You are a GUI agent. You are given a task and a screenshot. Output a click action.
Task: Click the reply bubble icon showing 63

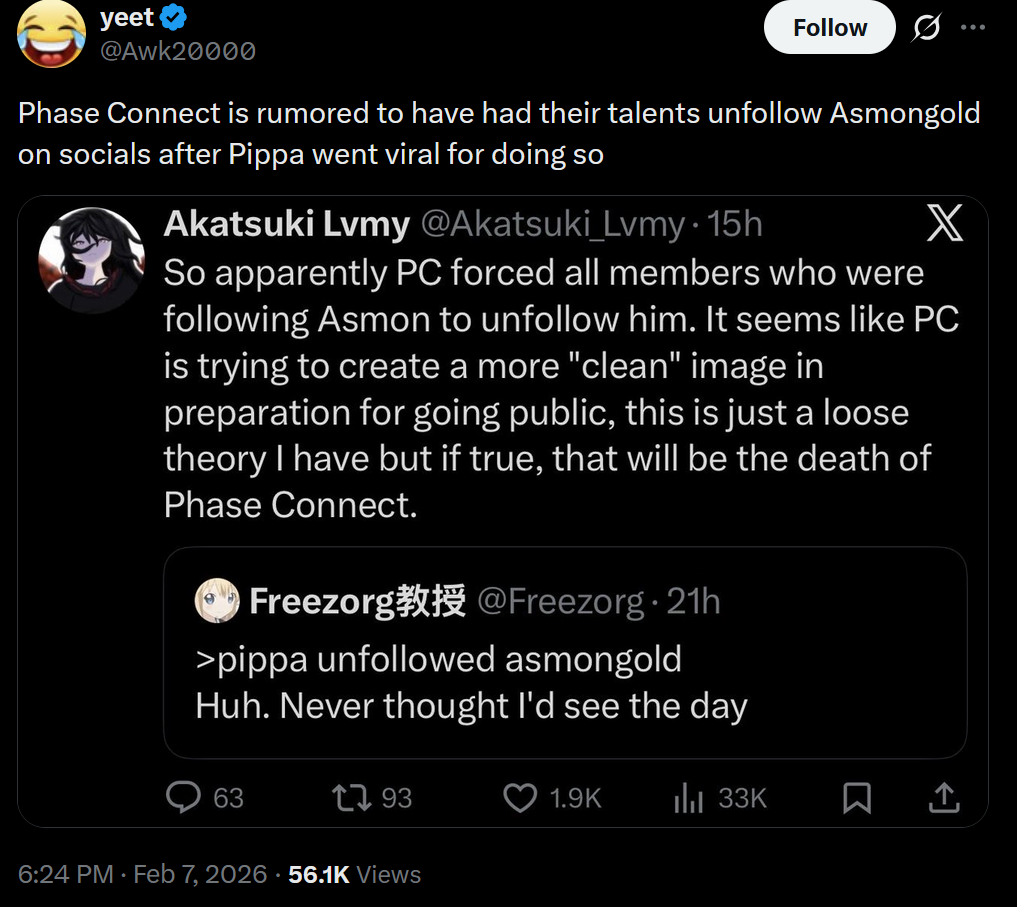pos(184,797)
